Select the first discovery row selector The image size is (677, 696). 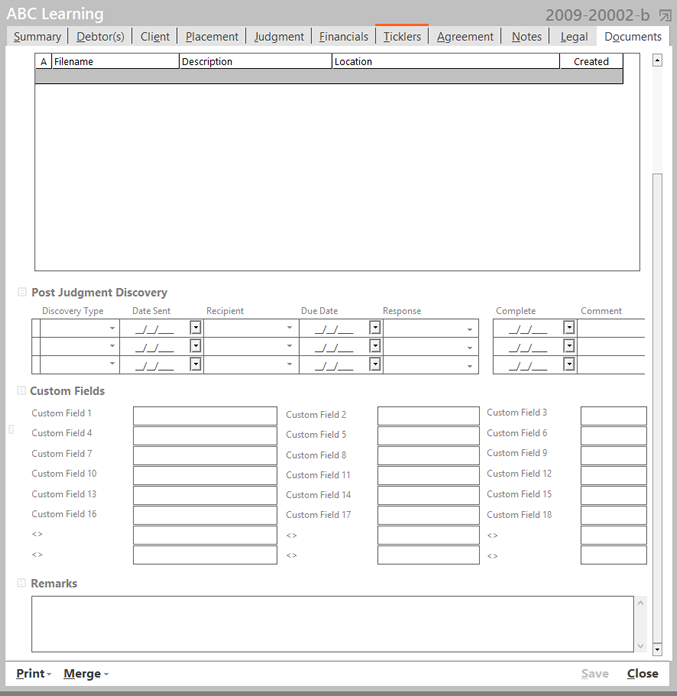[x=36, y=328]
